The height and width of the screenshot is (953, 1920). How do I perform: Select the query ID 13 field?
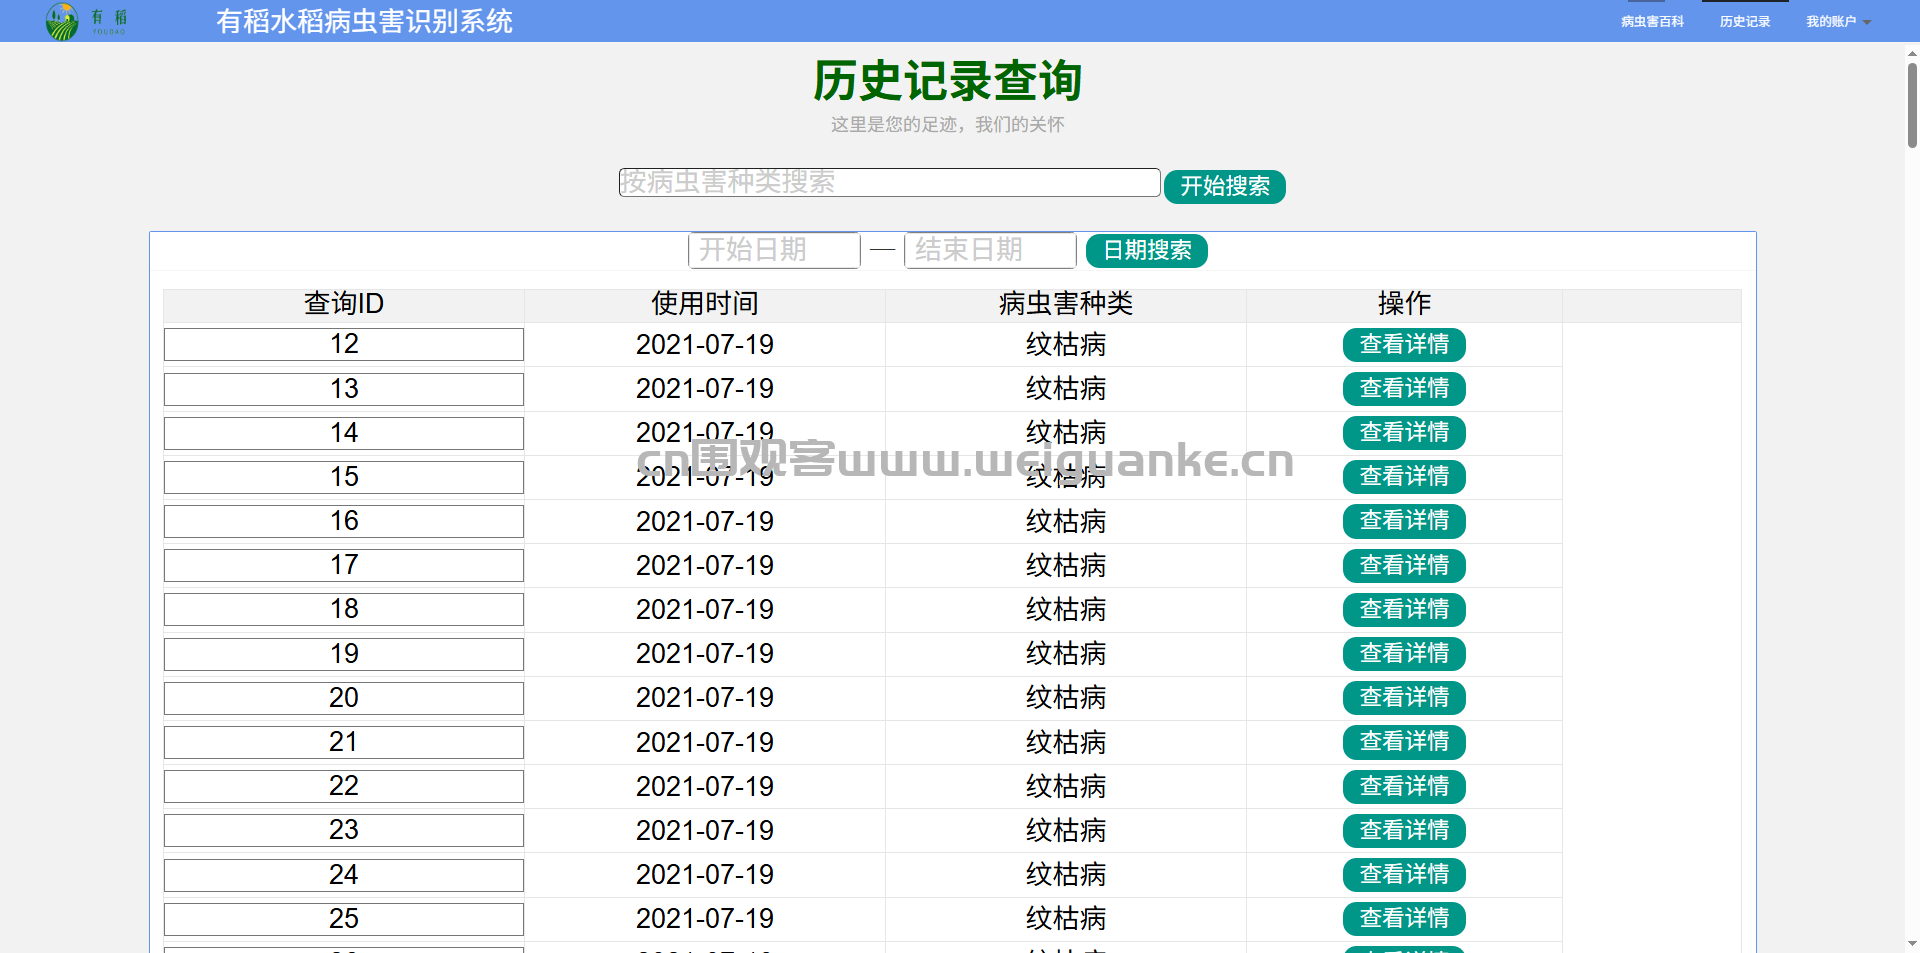tap(343, 389)
